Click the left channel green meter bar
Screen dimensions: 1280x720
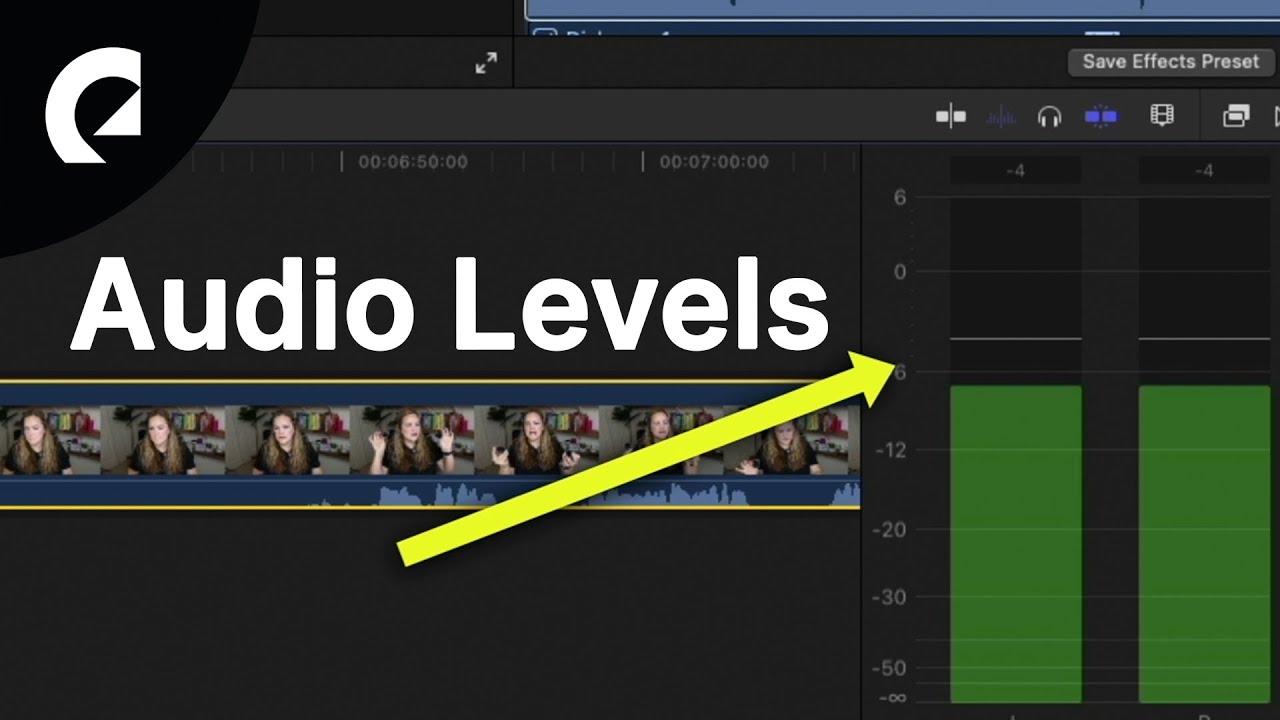(1015, 544)
